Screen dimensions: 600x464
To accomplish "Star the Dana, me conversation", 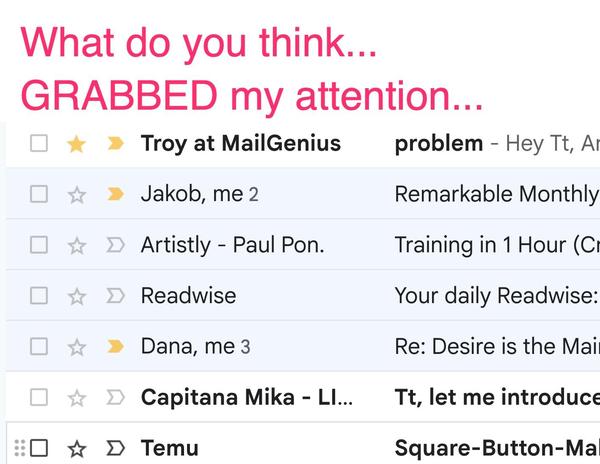I will pyautogui.click(x=77, y=347).
